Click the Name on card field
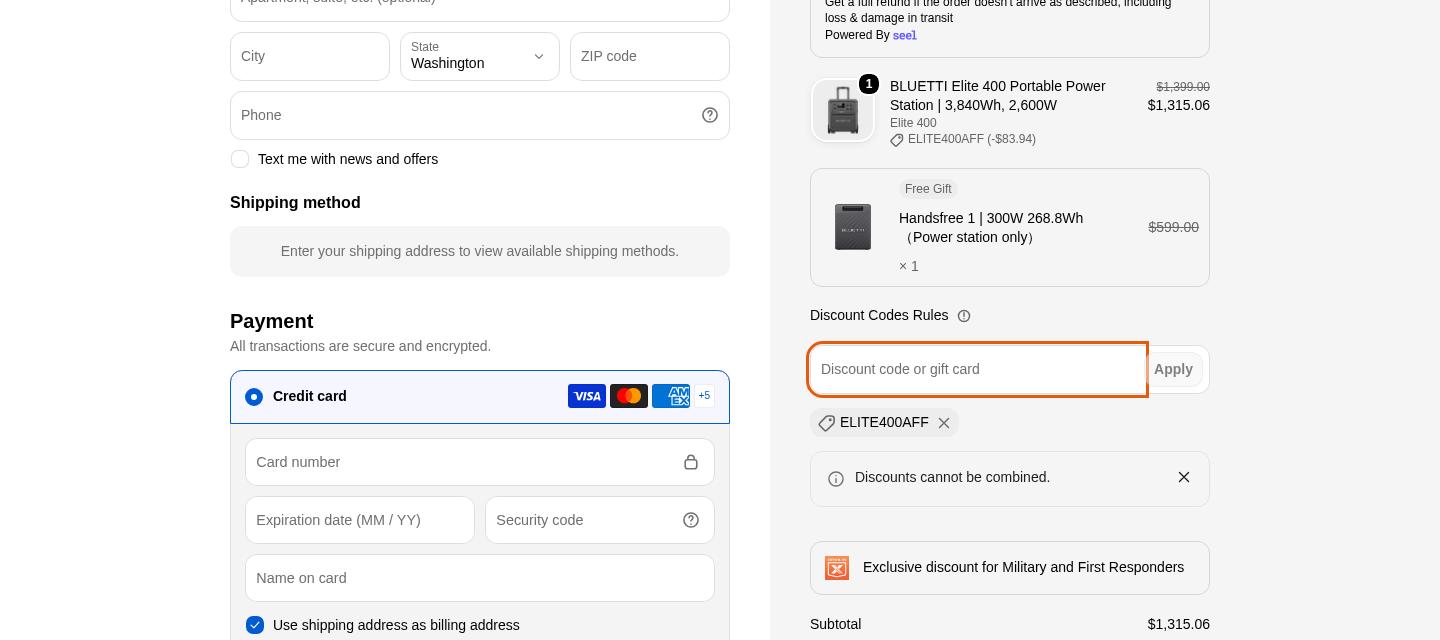1440x640 pixels. [480, 578]
